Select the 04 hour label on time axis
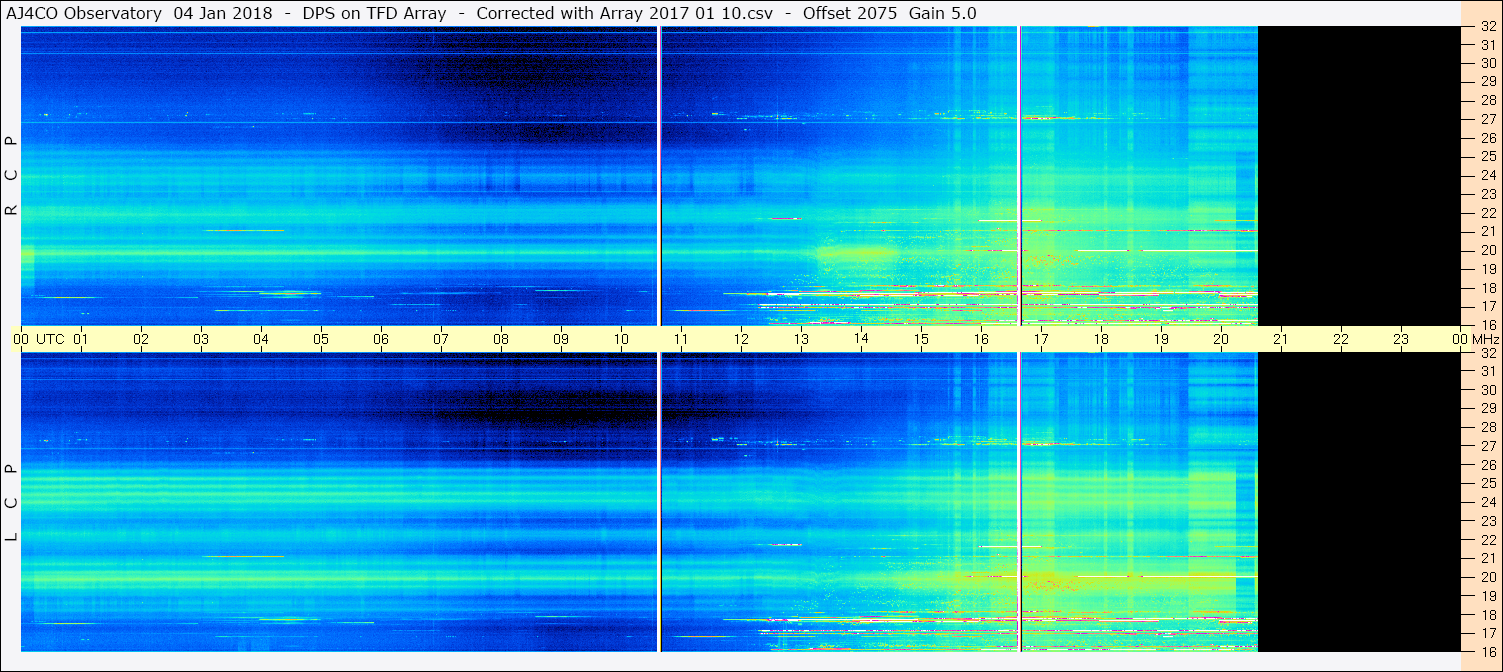Viewport: 1503px width, 672px height. 261,339
